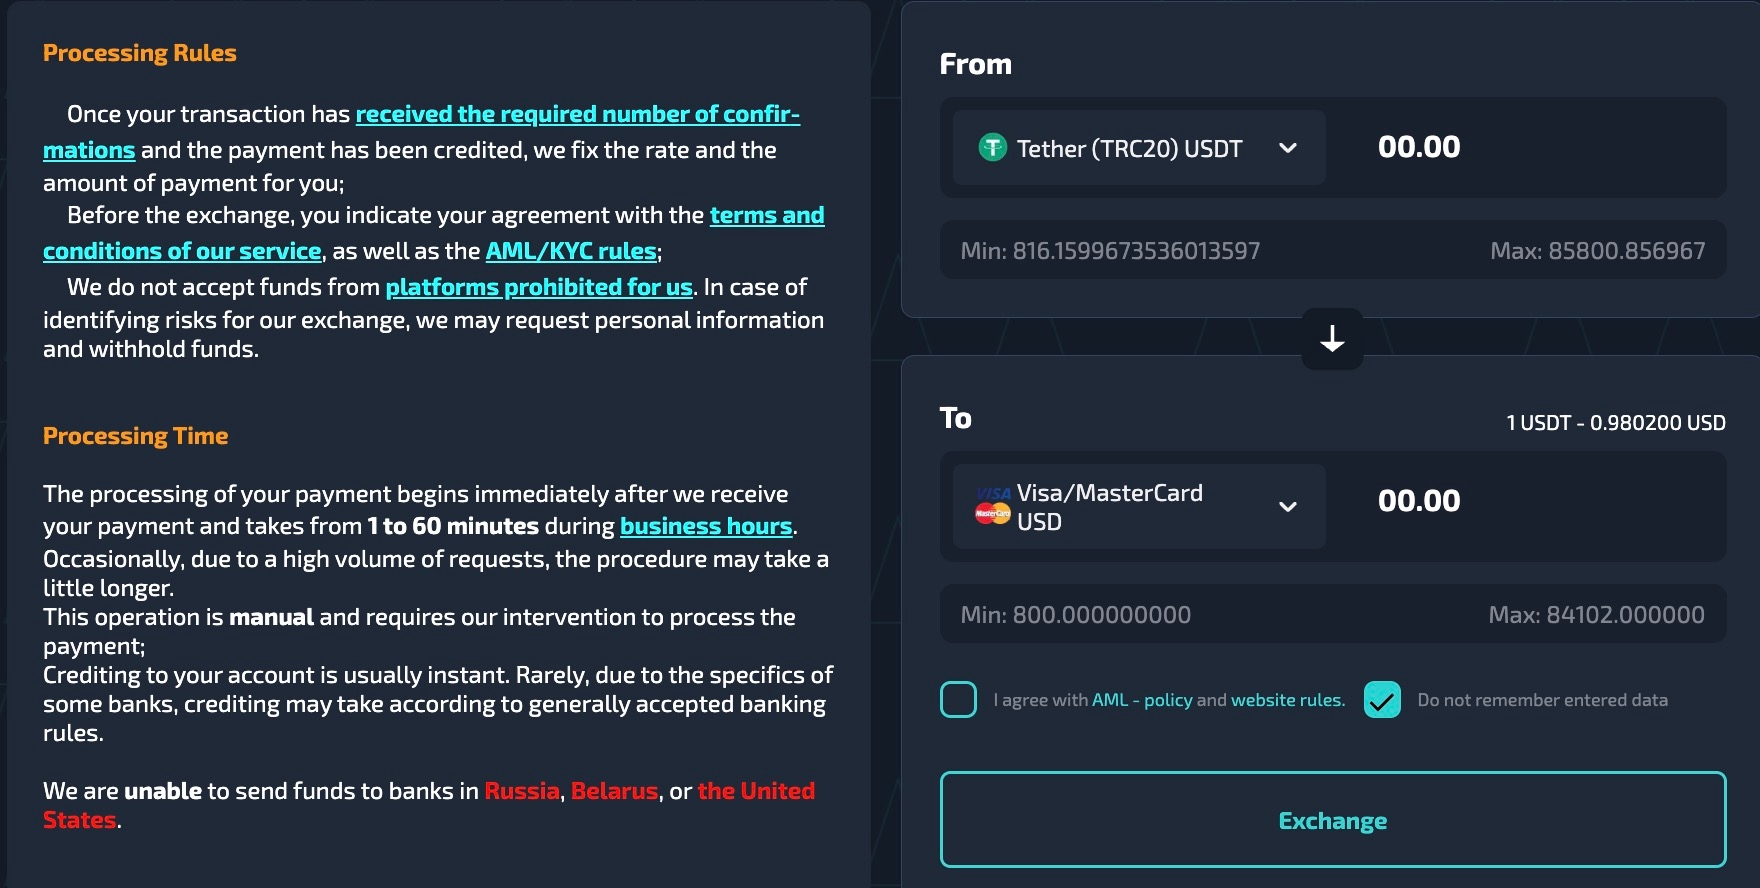This screenshot has width=1760, height=888.
Task: Uncheck 'Do not remember entered data'
Action: (1382, 700)
